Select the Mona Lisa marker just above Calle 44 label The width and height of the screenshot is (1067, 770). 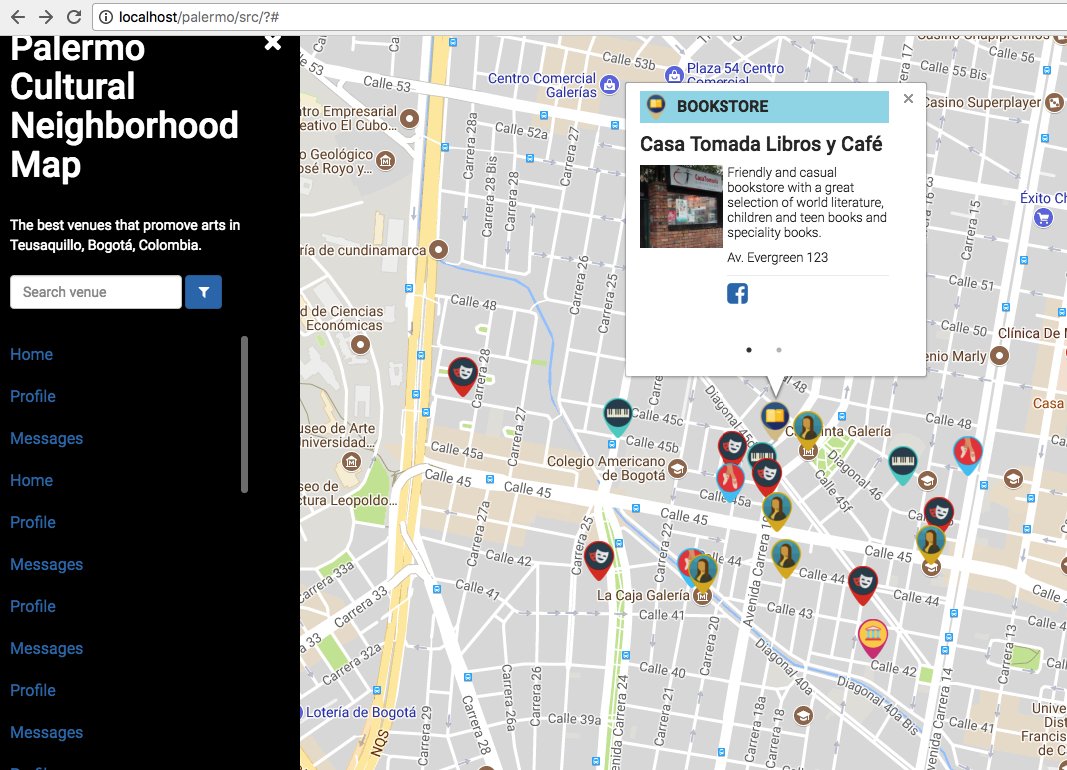pyautogui.click(x=785, y=558)
